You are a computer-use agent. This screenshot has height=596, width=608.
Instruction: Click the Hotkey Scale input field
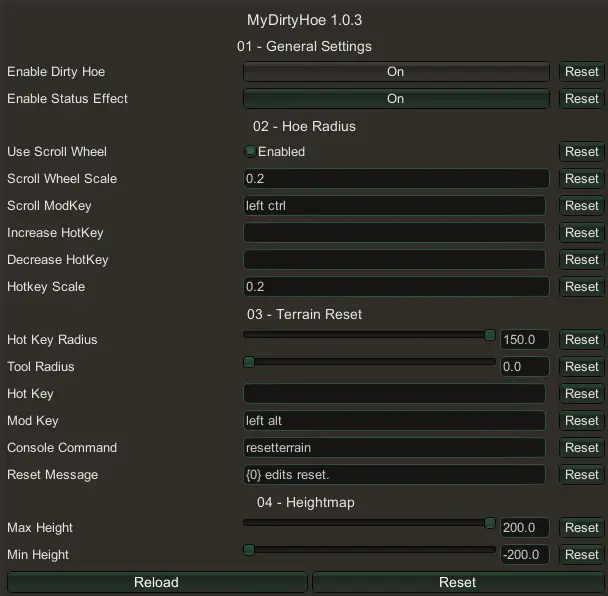coord(396,287)
